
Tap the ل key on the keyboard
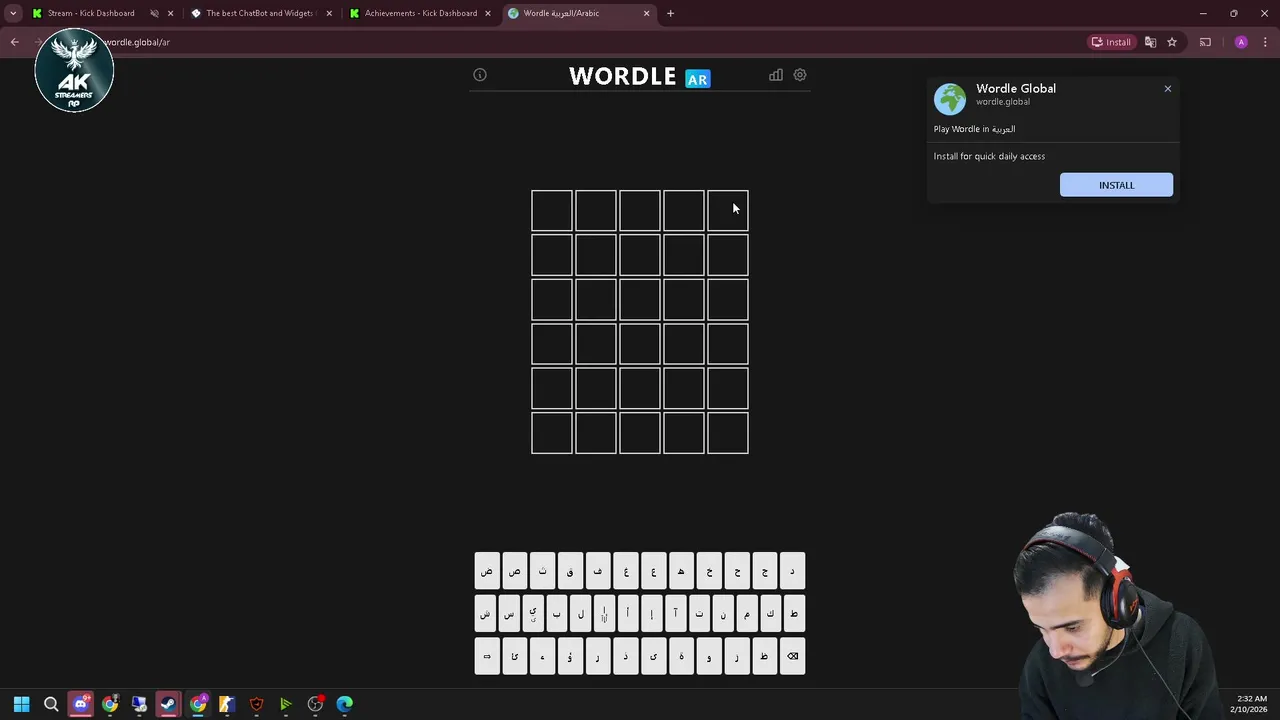click(580, 614)
